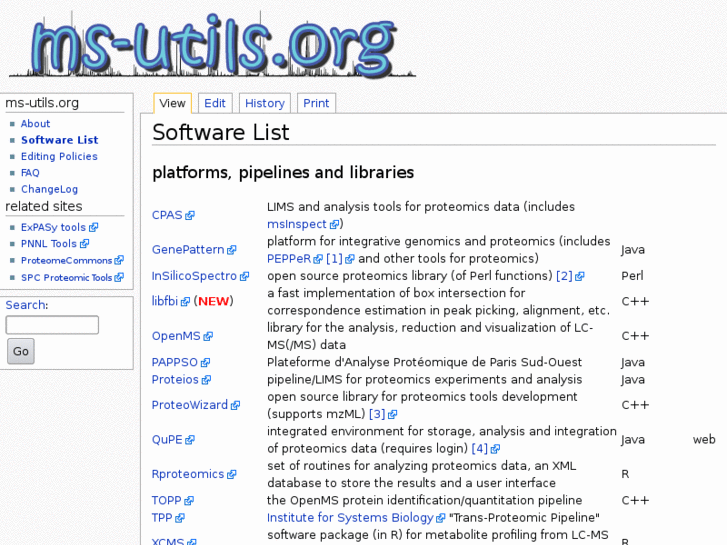The width and height of the screenshot is (727, 545).
Task: Click the external-link icon beside OpenMS
Action: (208, 336)
